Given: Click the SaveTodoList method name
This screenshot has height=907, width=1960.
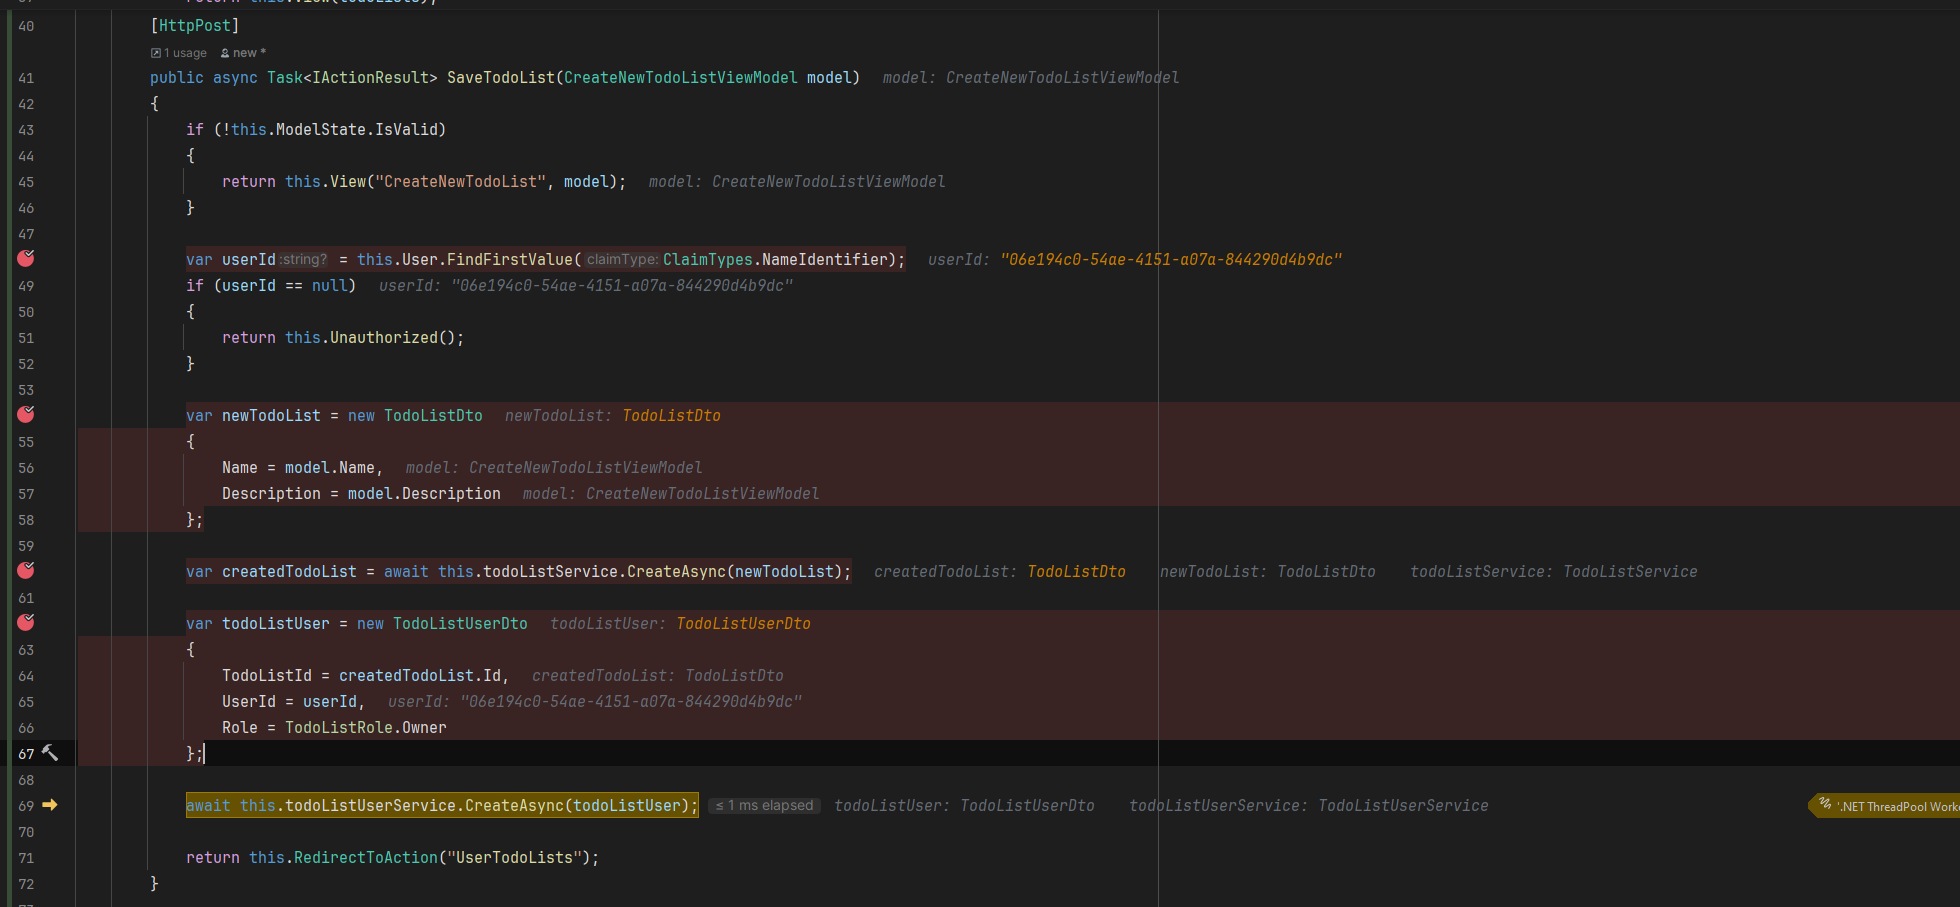Looking at the screenshot, I should point(500,78).
